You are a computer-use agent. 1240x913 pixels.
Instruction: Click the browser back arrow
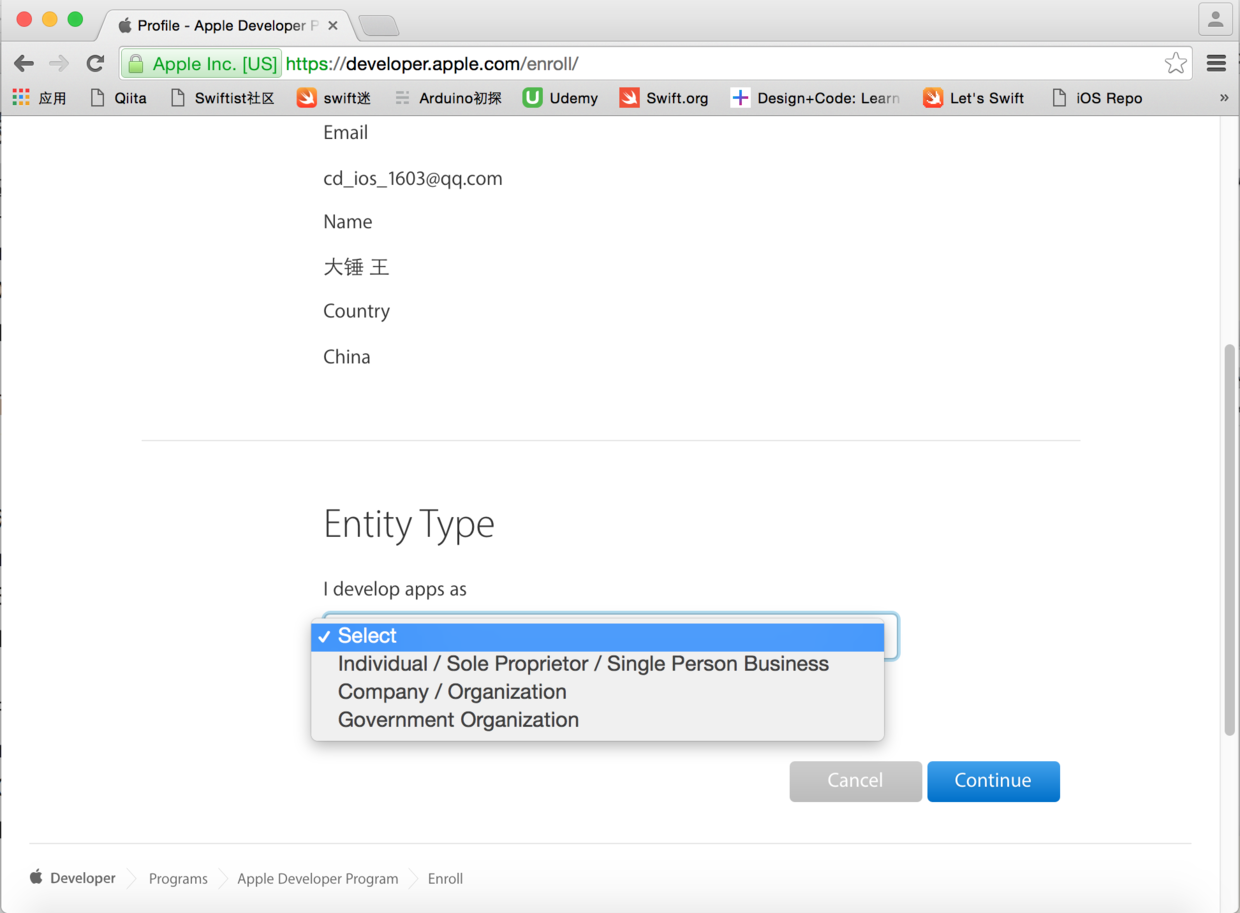pos(24,64)
